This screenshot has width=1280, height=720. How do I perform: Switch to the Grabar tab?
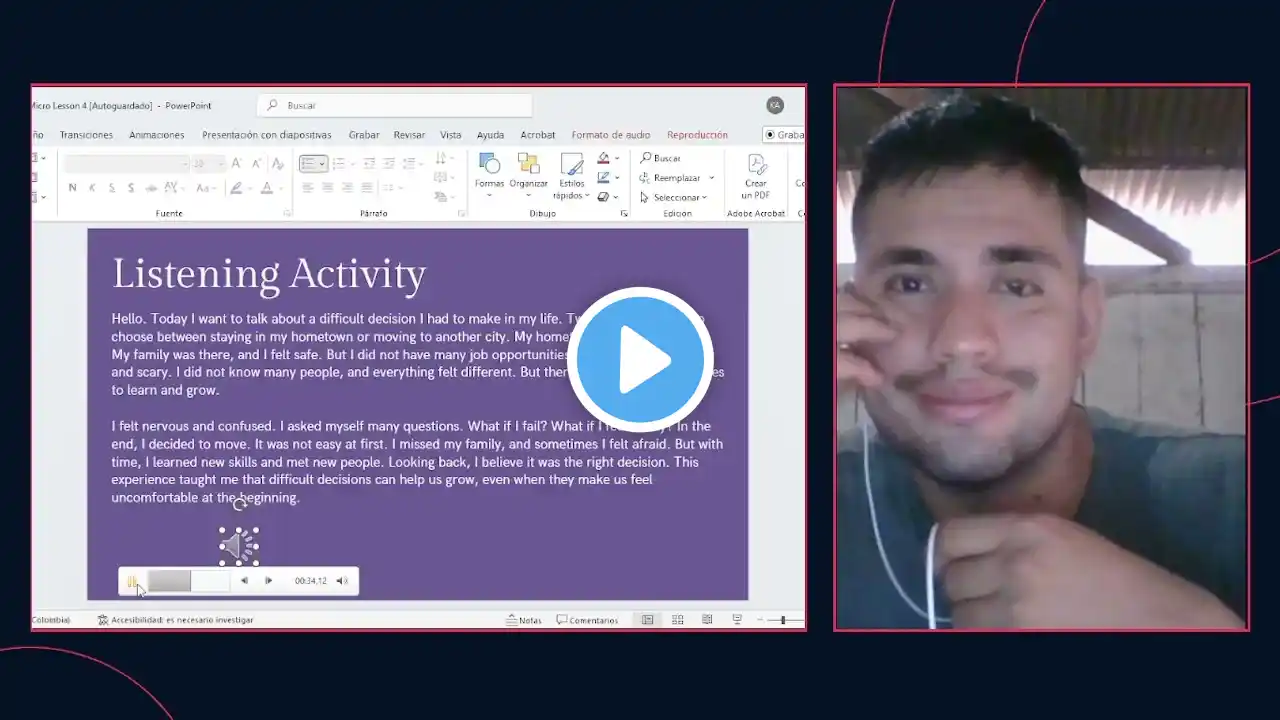point(364,135)
